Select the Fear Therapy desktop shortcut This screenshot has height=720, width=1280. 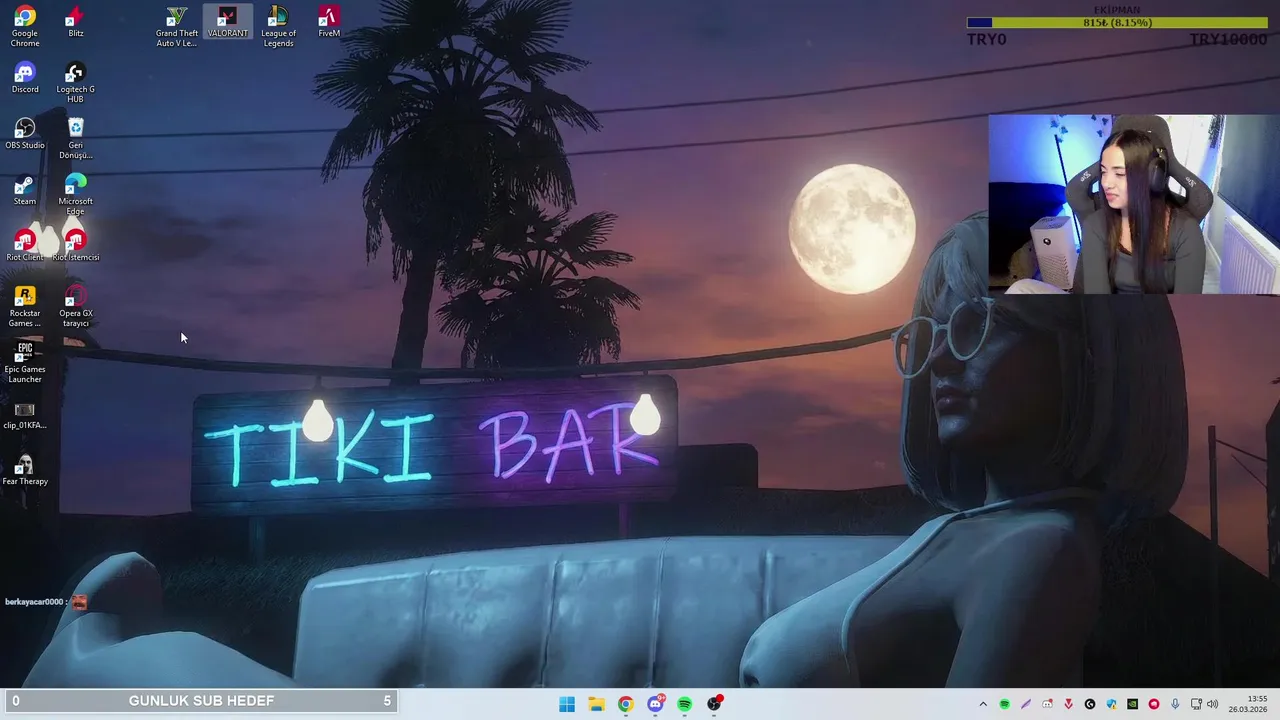tap(25, 470)
